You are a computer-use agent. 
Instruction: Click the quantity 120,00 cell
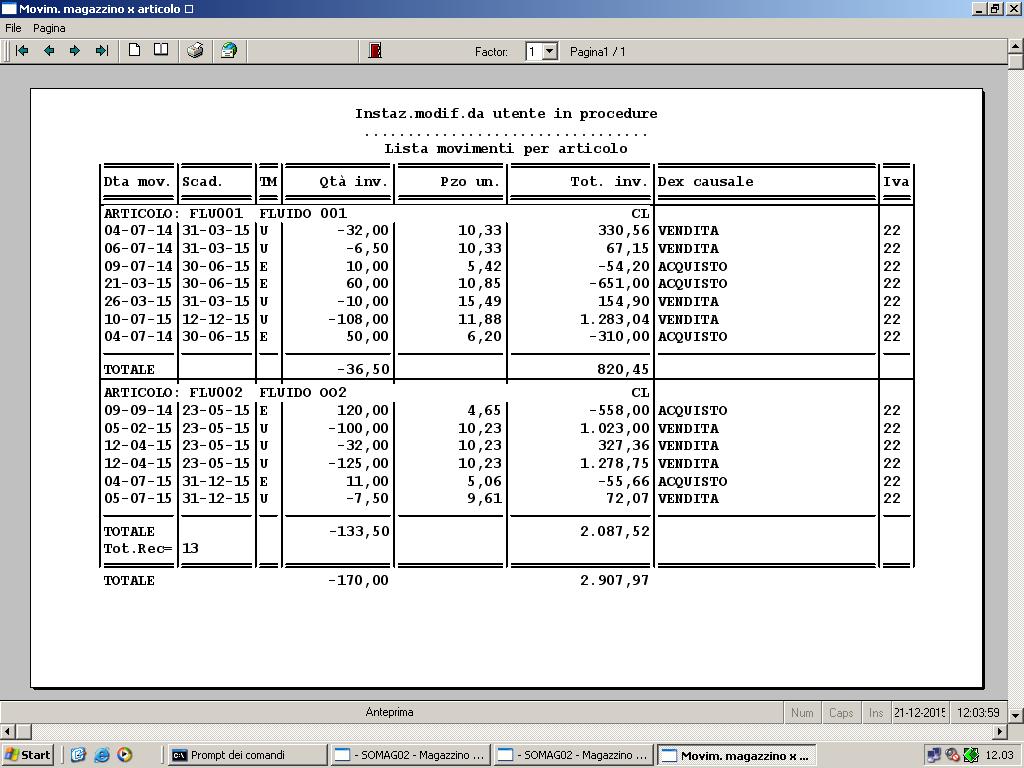point(362,411)
